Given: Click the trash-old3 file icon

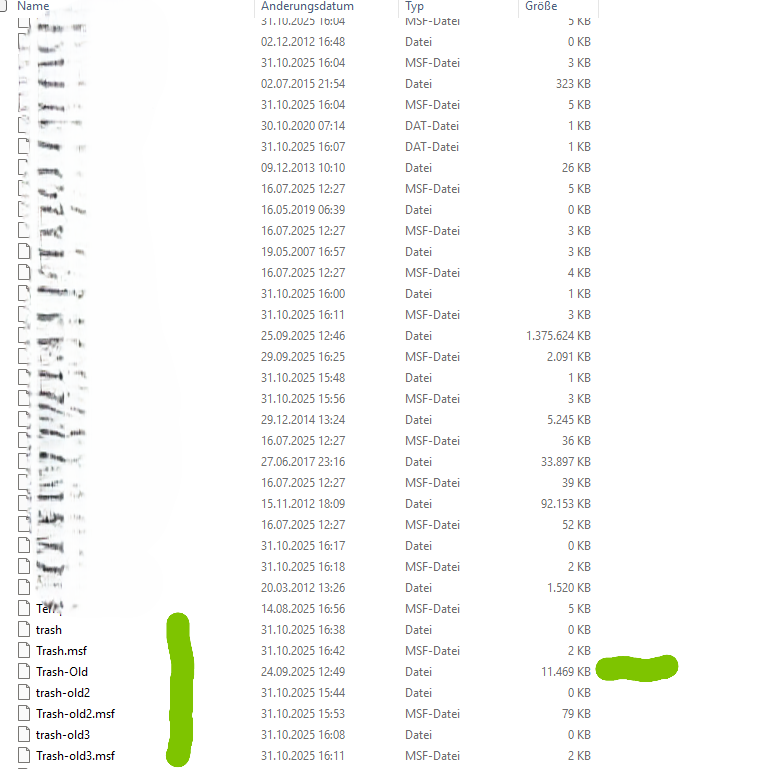Looking at the screenshot, I should pyautogui.click(x=24, y=735).
